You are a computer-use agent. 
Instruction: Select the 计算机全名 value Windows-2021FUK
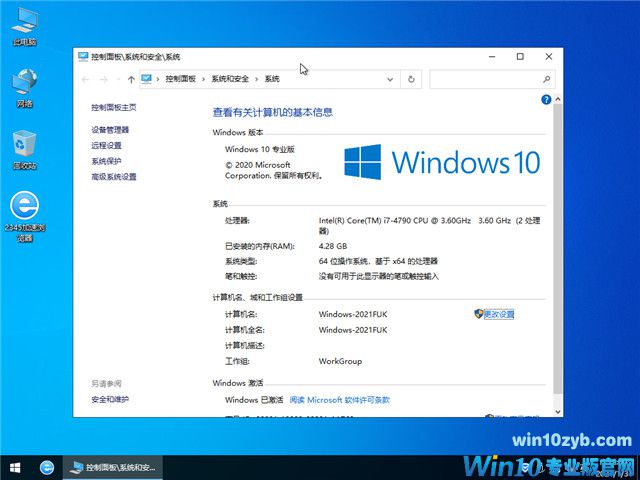tap(353, 330)
